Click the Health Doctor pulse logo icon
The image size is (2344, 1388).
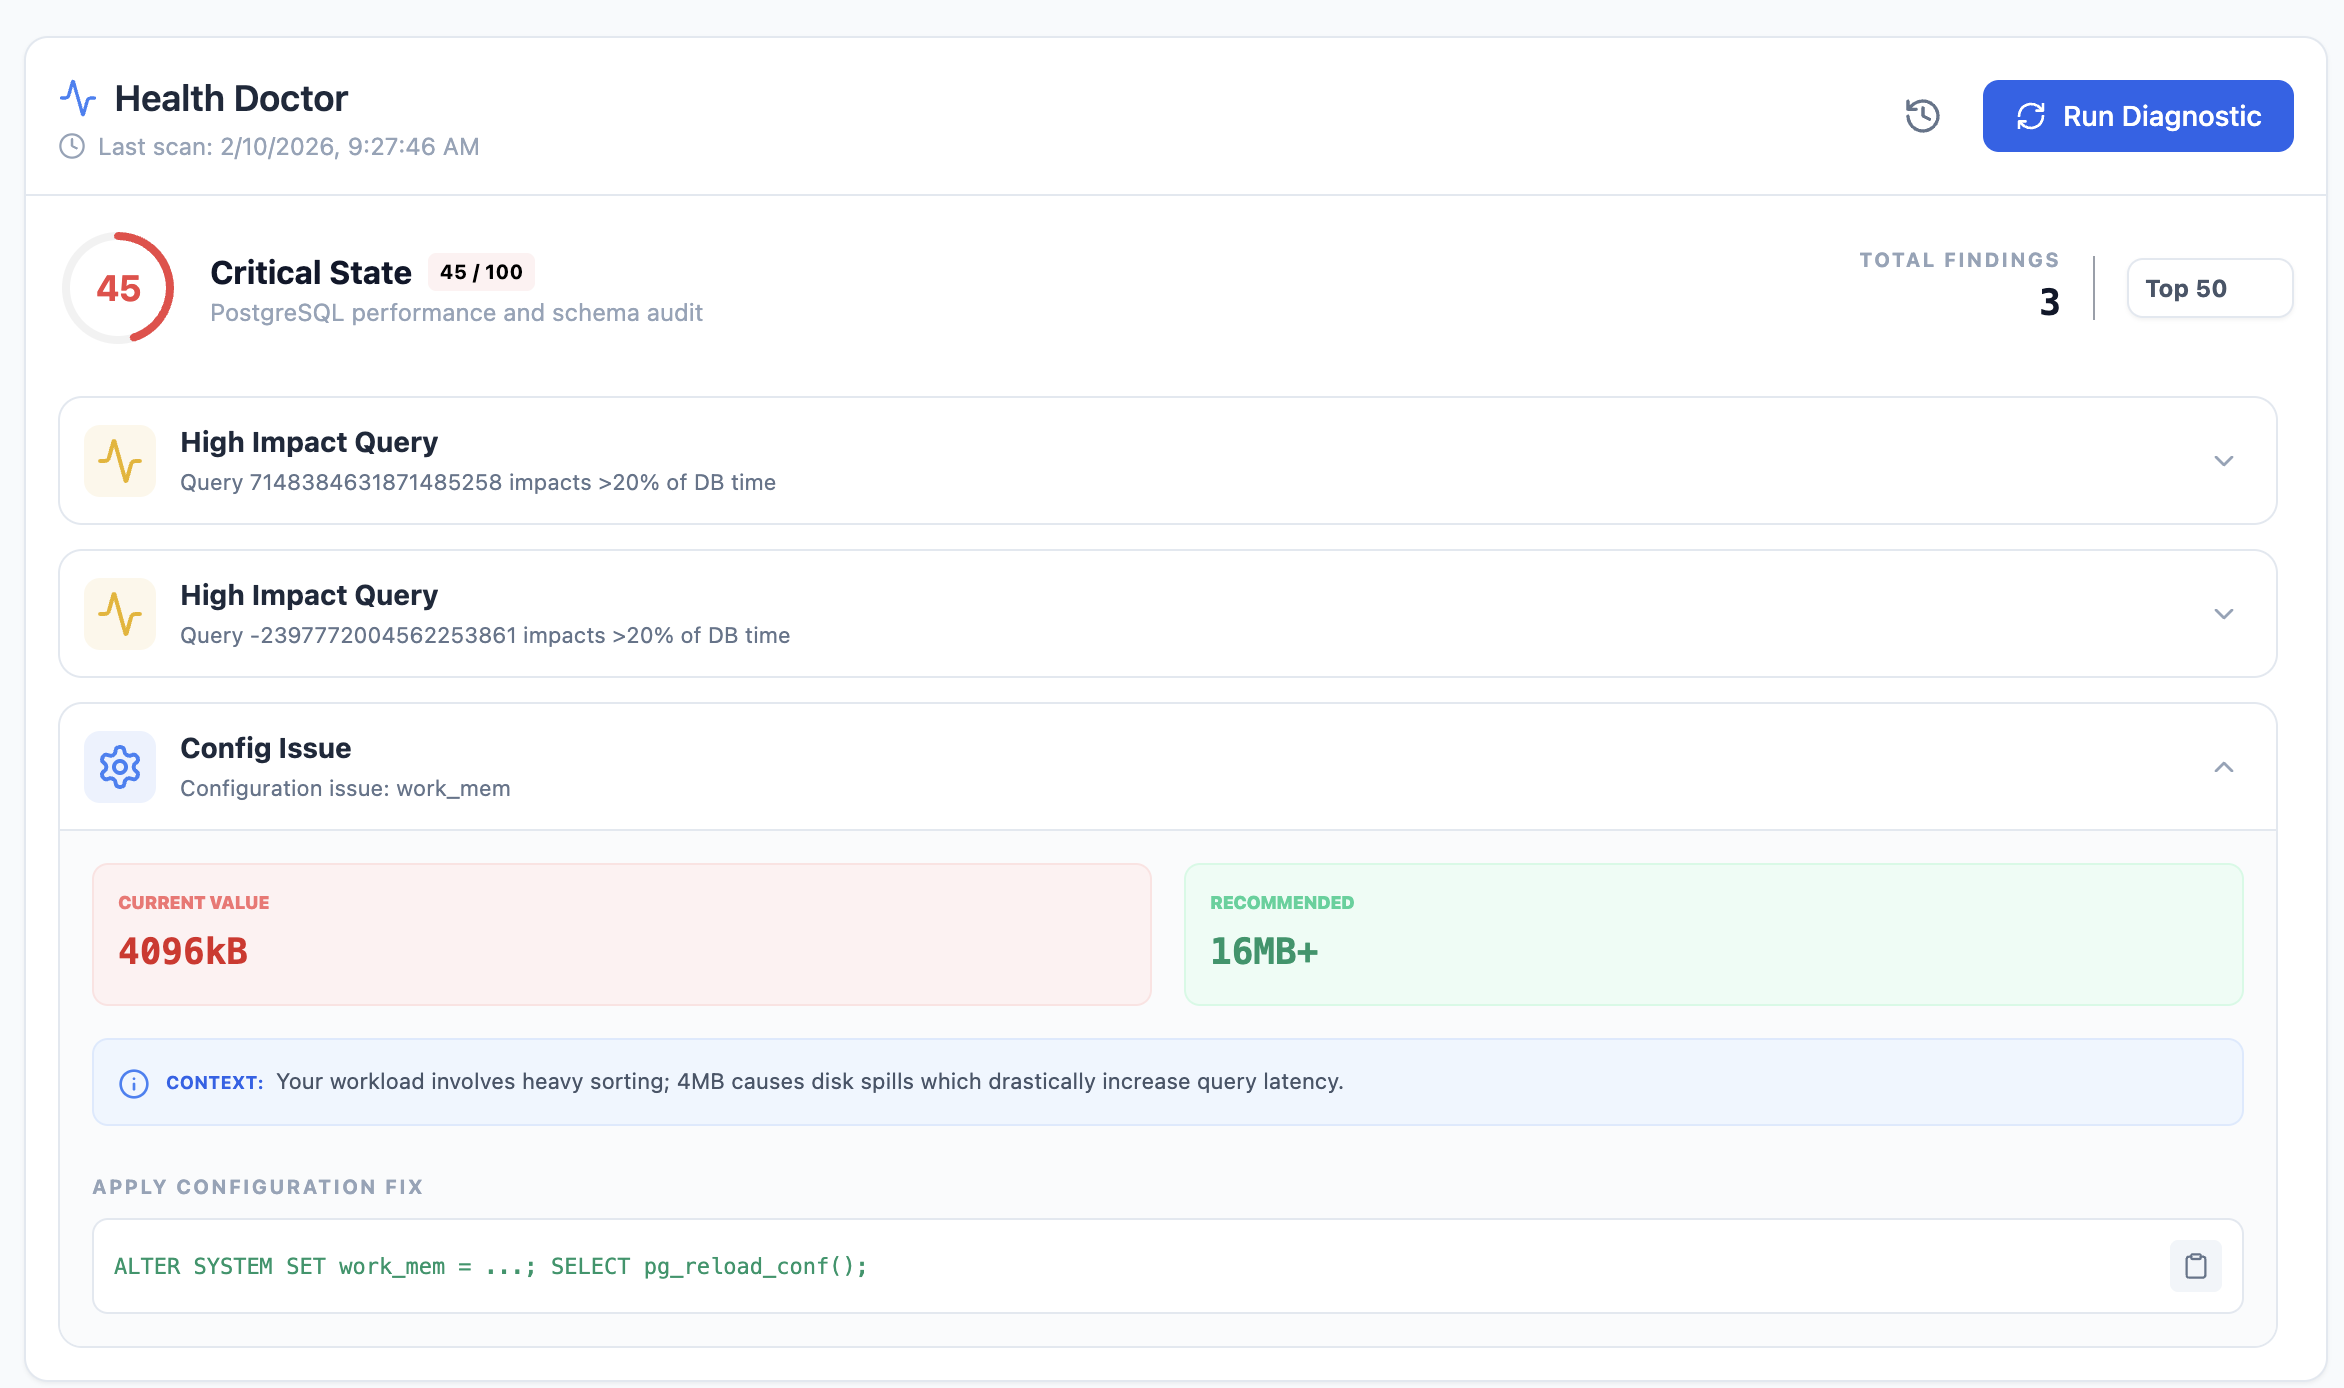pyautogui.click(x=78, y=98)
